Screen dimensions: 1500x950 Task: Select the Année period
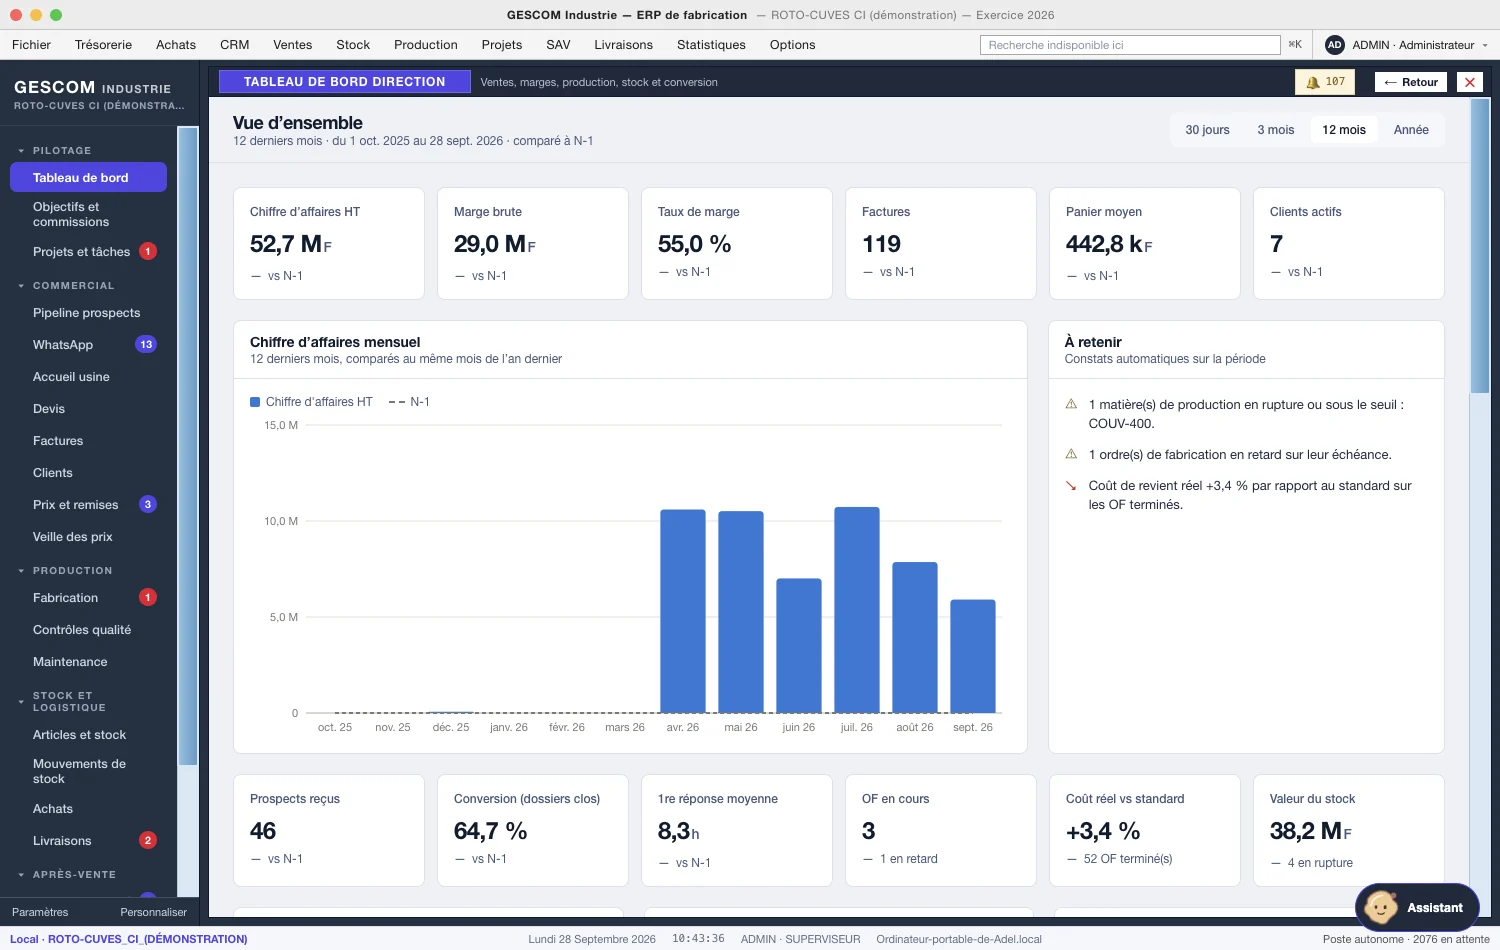pos(1411,130)
